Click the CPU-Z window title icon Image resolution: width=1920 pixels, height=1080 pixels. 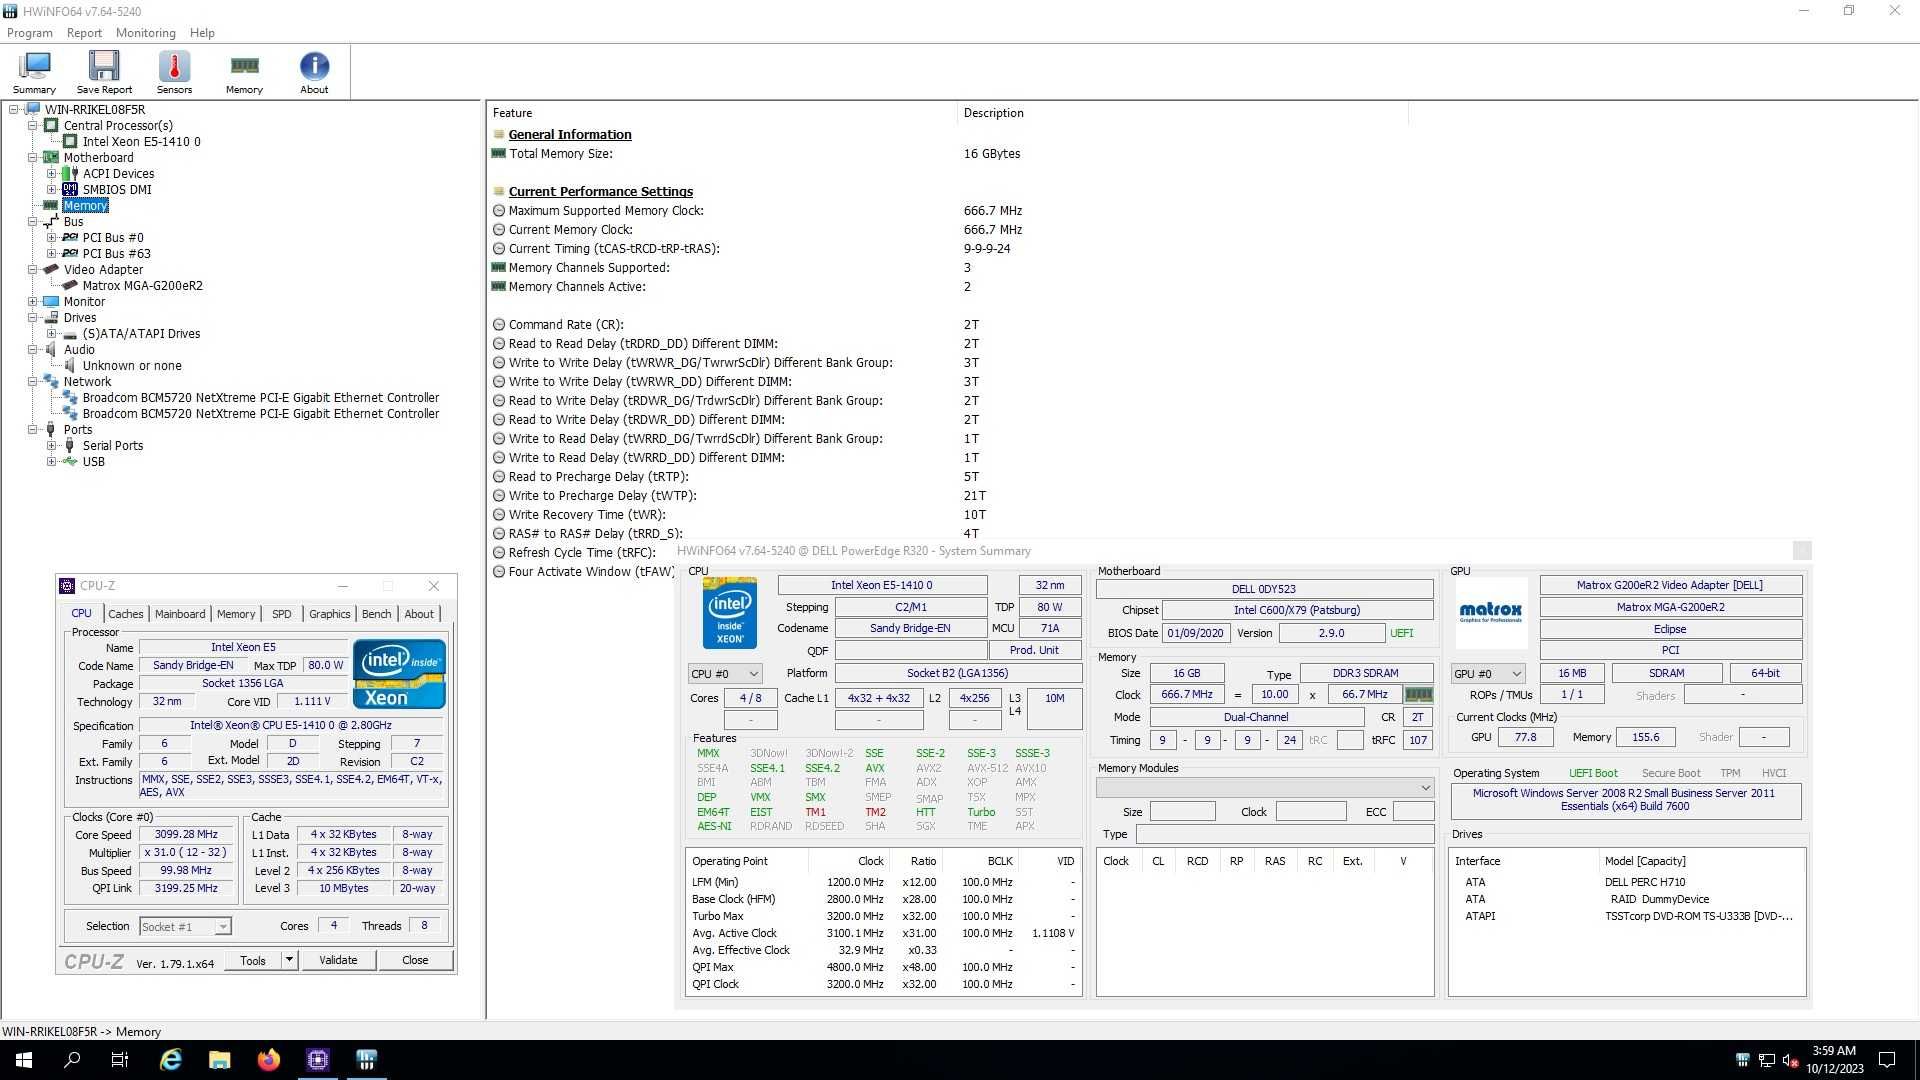point(67,586)
